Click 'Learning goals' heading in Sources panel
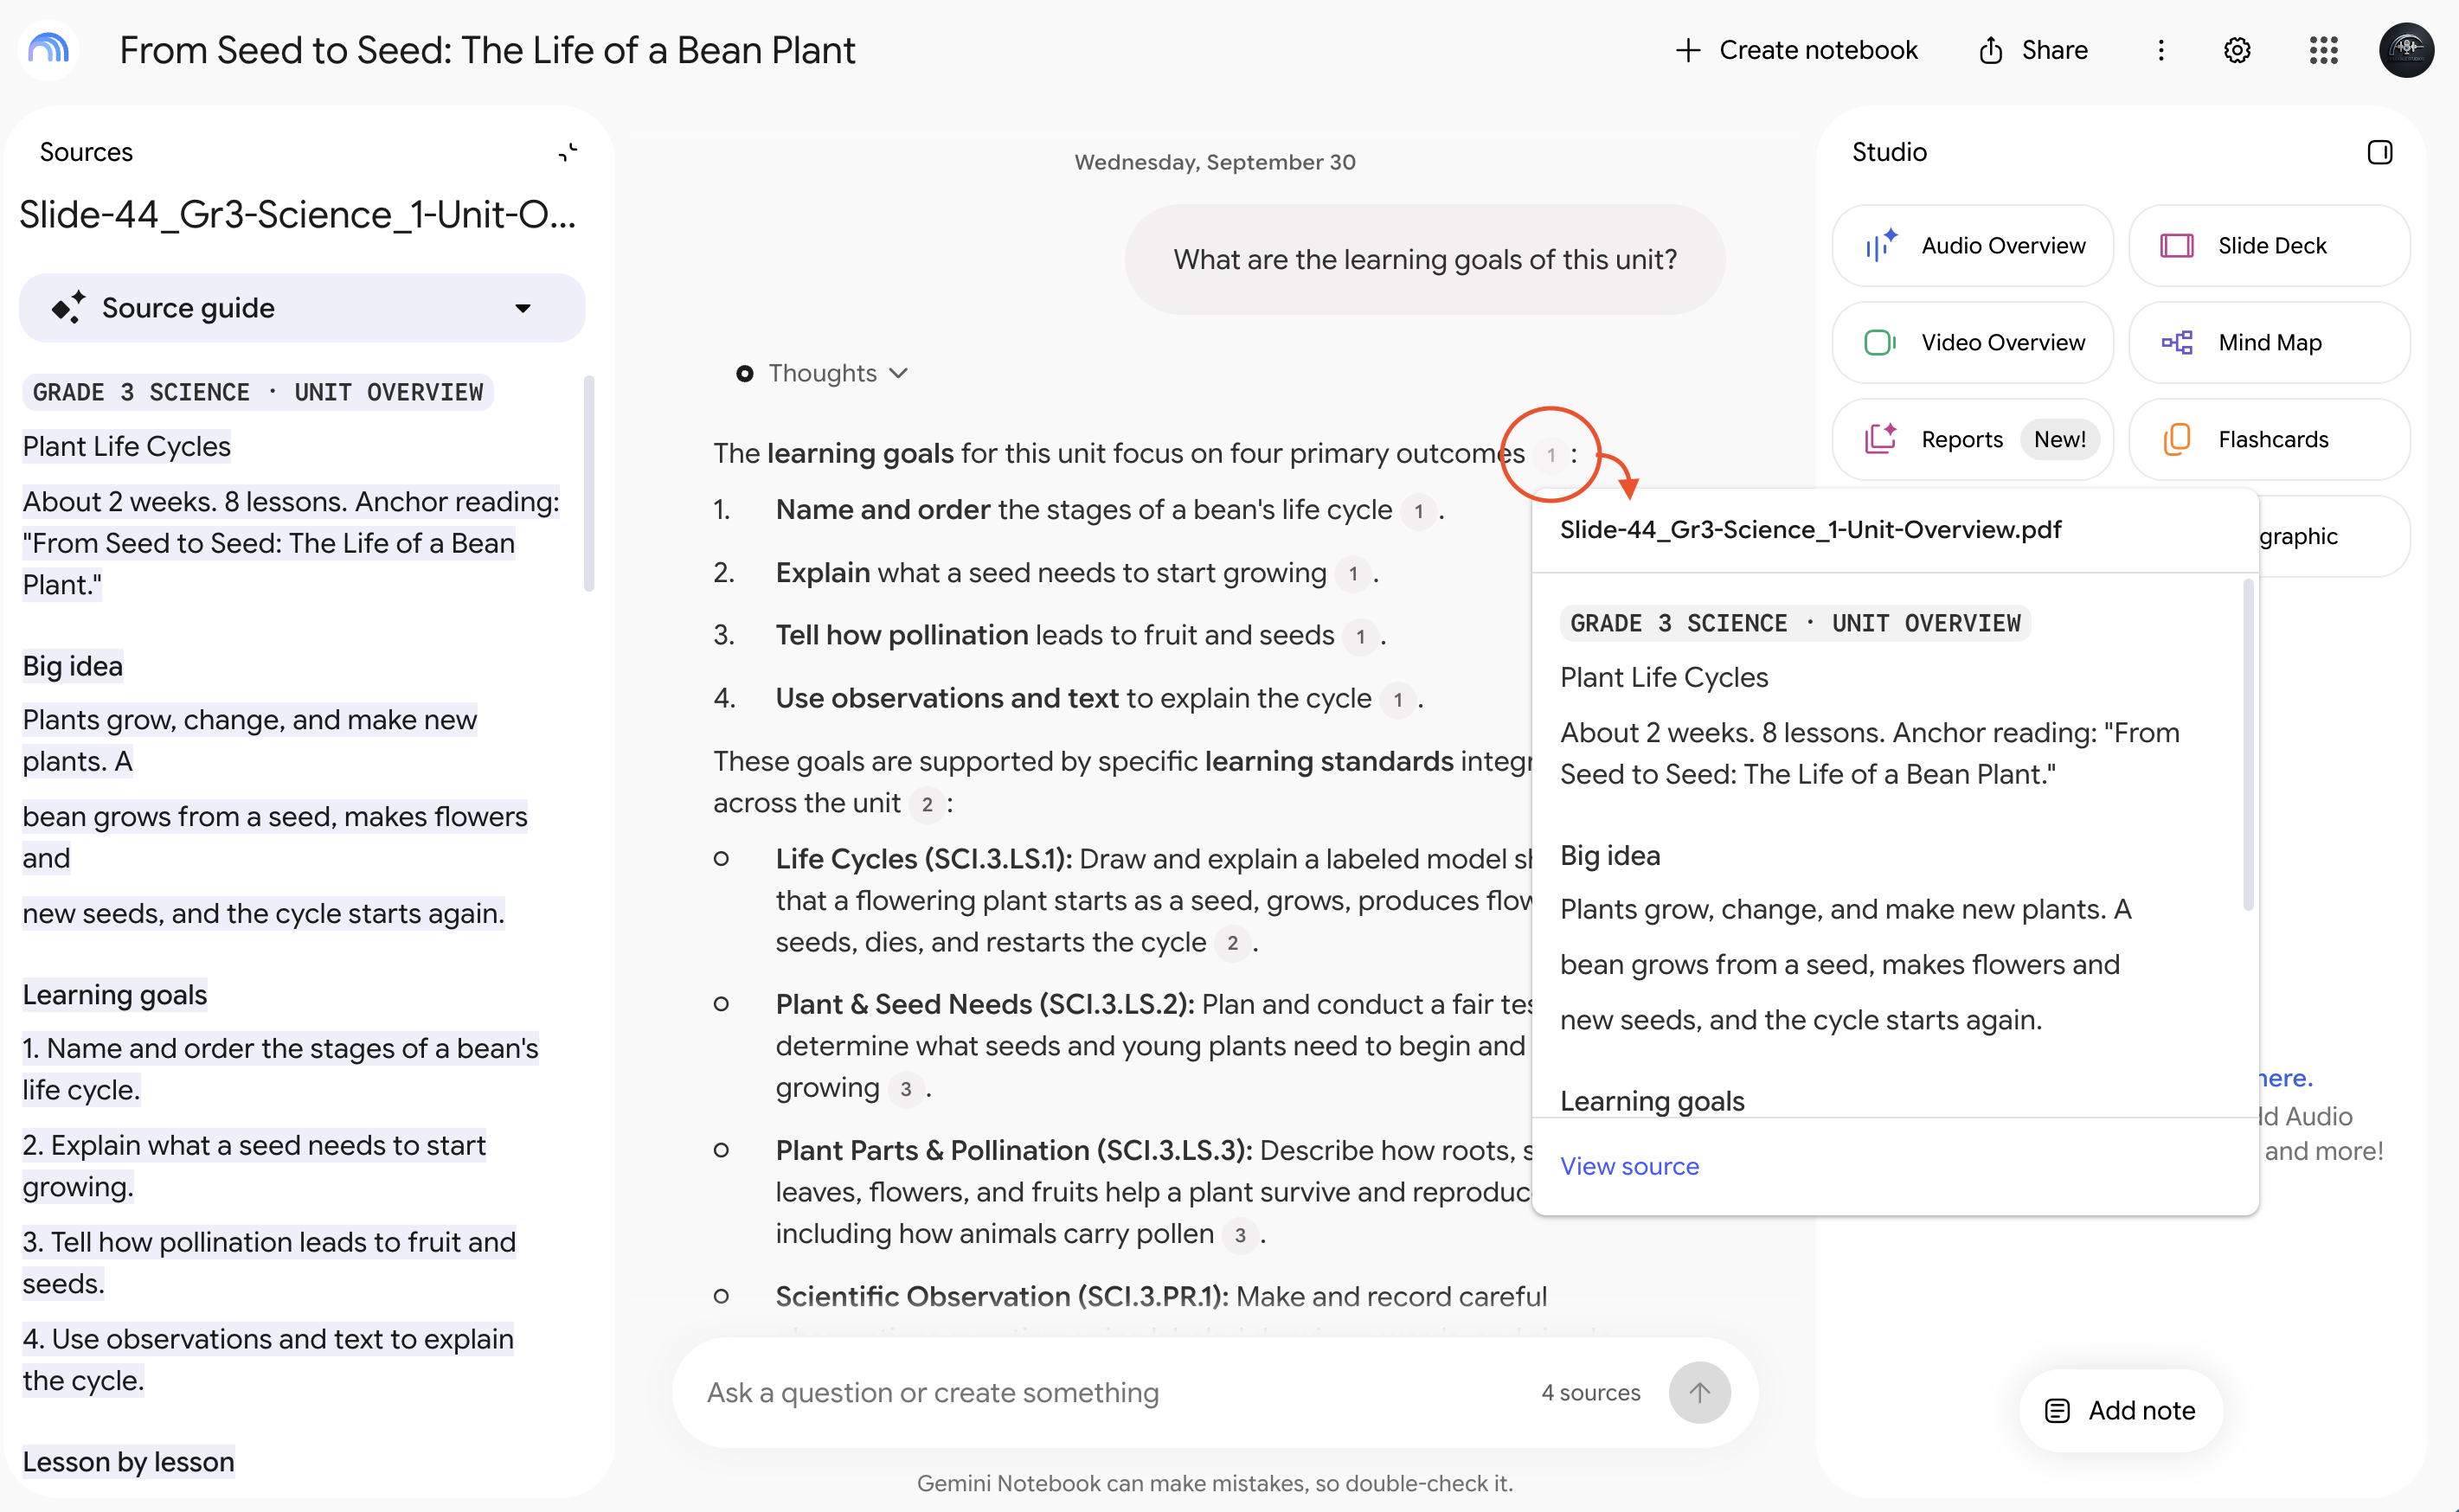 point(115,995)
